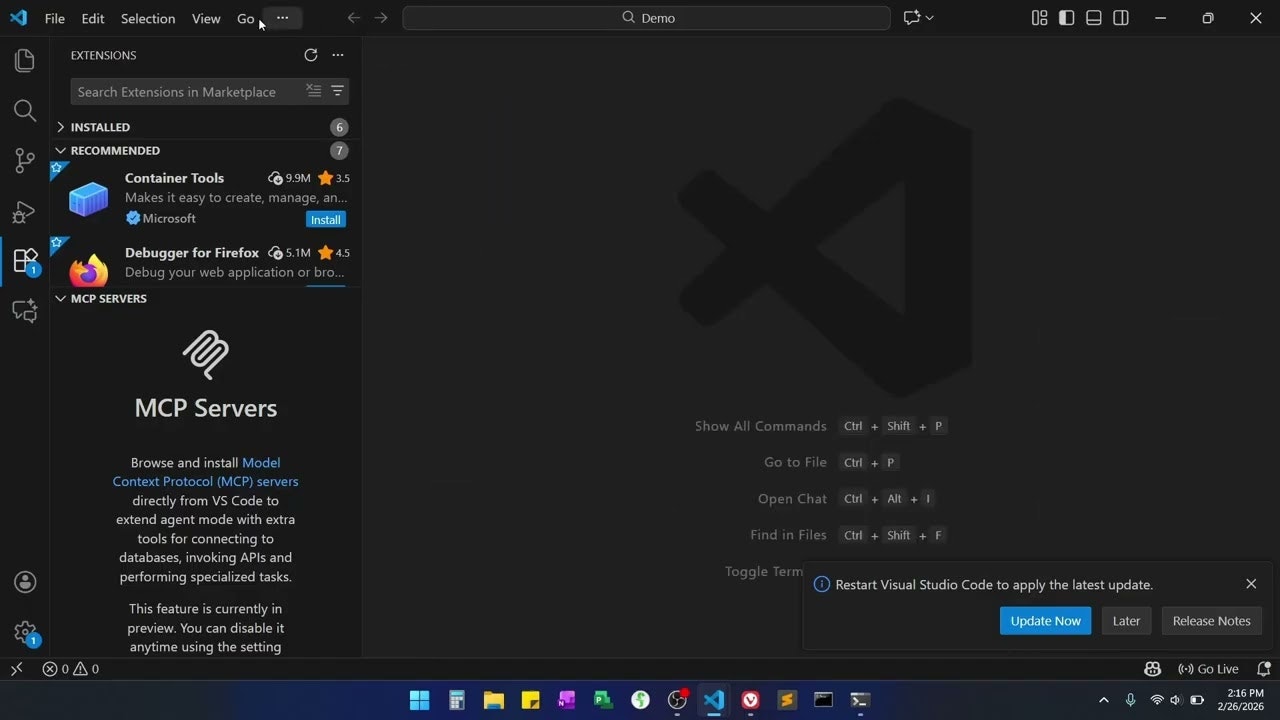Open the Release Notes

[x=1211, y=621]
